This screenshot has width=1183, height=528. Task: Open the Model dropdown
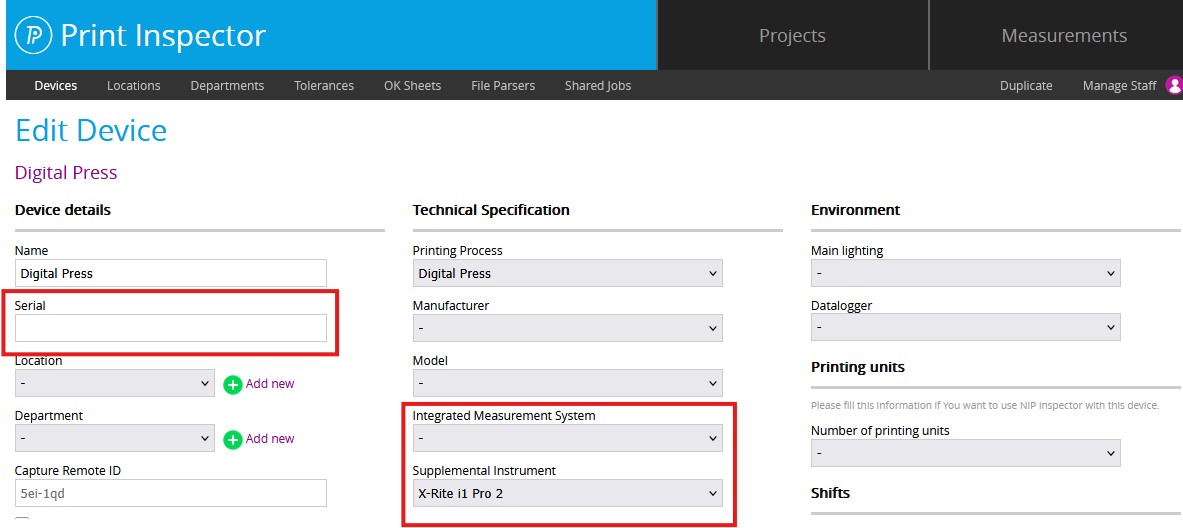pyautogui.click(x=567, y=383)
